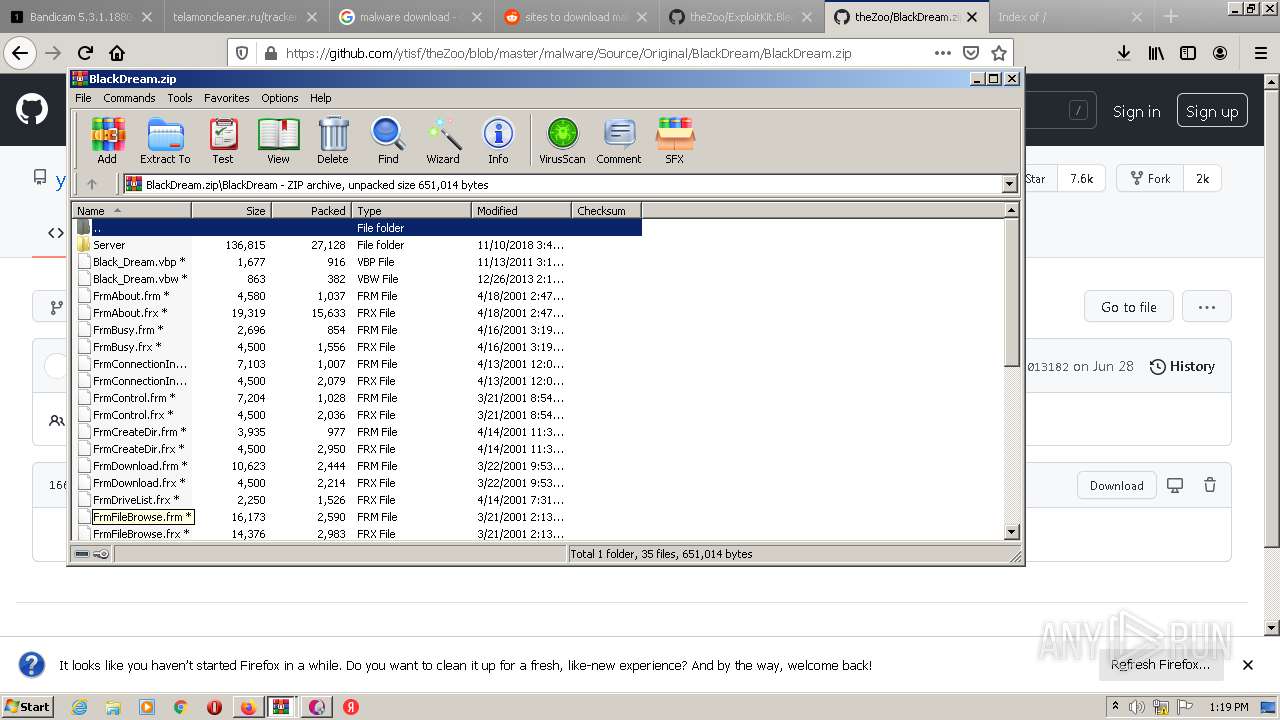Select FrmControl.frm file

[x=356, y=398]
